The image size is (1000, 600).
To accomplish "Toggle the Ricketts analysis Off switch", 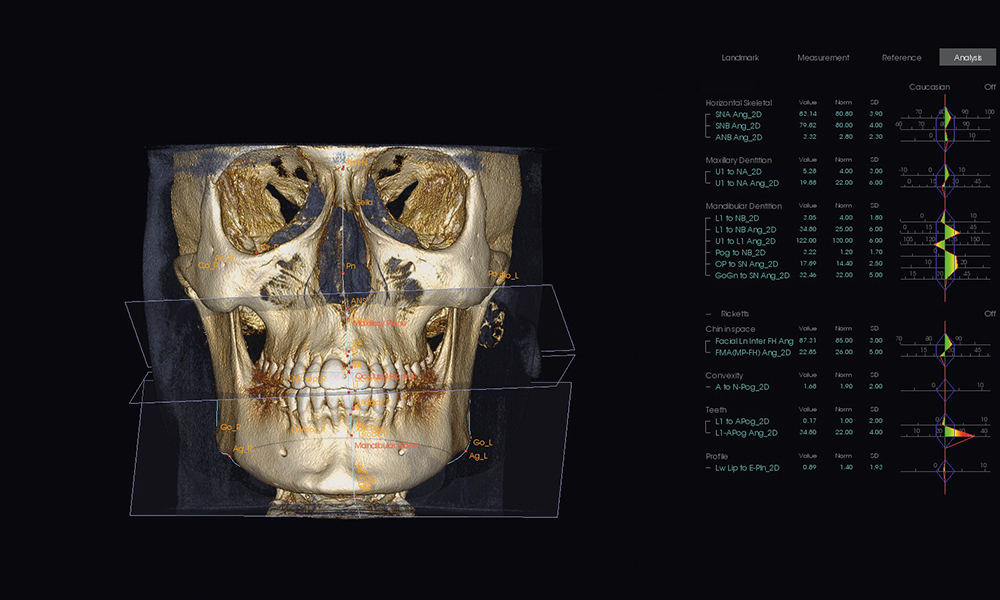I will coord(989,313).
